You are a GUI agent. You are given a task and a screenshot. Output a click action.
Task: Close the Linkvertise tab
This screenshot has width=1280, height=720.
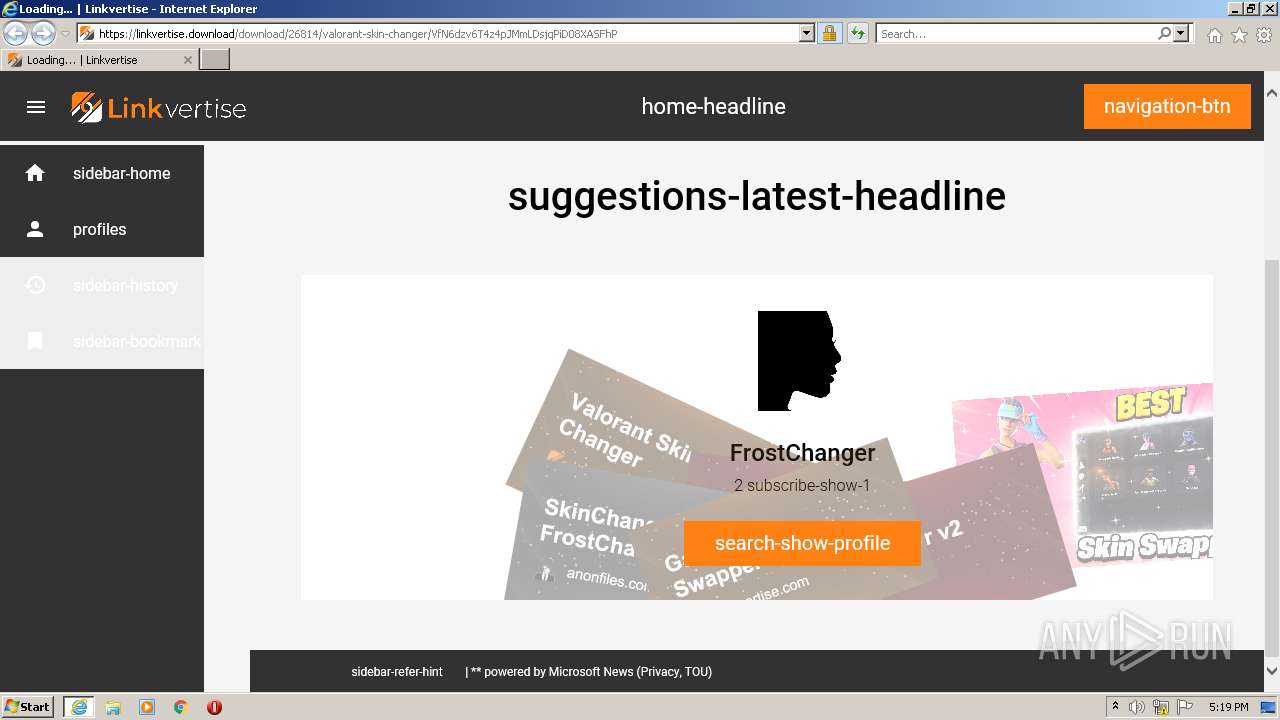pos(187,60)
